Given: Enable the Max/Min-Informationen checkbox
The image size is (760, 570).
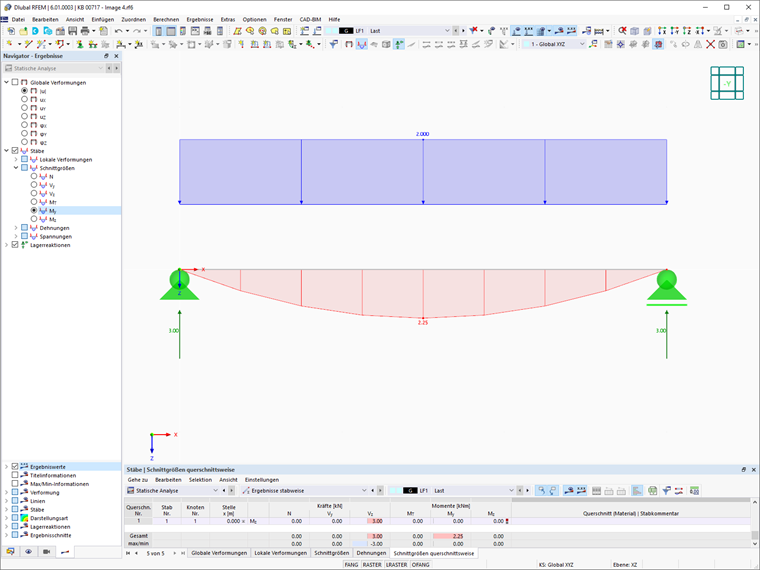Looking at the screenshot, I should pyautogui.click(x=15, y=484).
